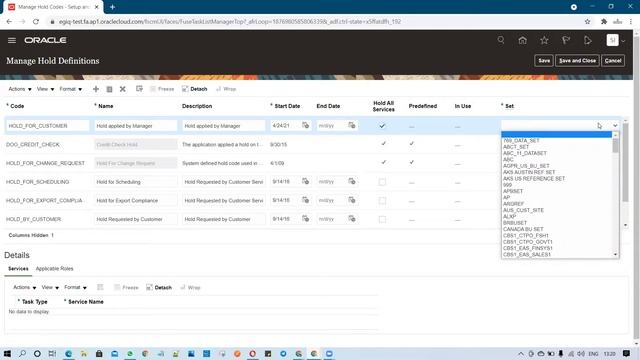Open End Date calendar for HOLD_FOR_EXPORT_COMPLIA
This screenshot has width=640, height=360.
(352, 200)
